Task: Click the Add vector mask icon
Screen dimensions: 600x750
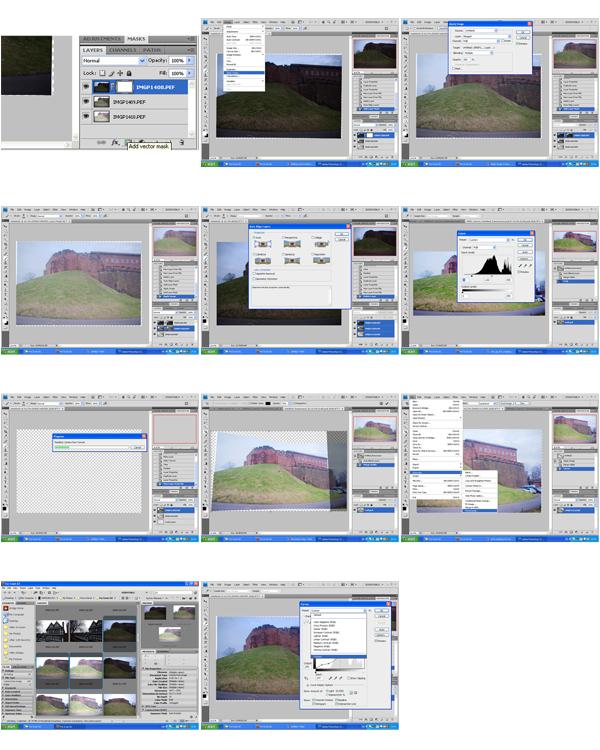Action: tap(127, 143)
